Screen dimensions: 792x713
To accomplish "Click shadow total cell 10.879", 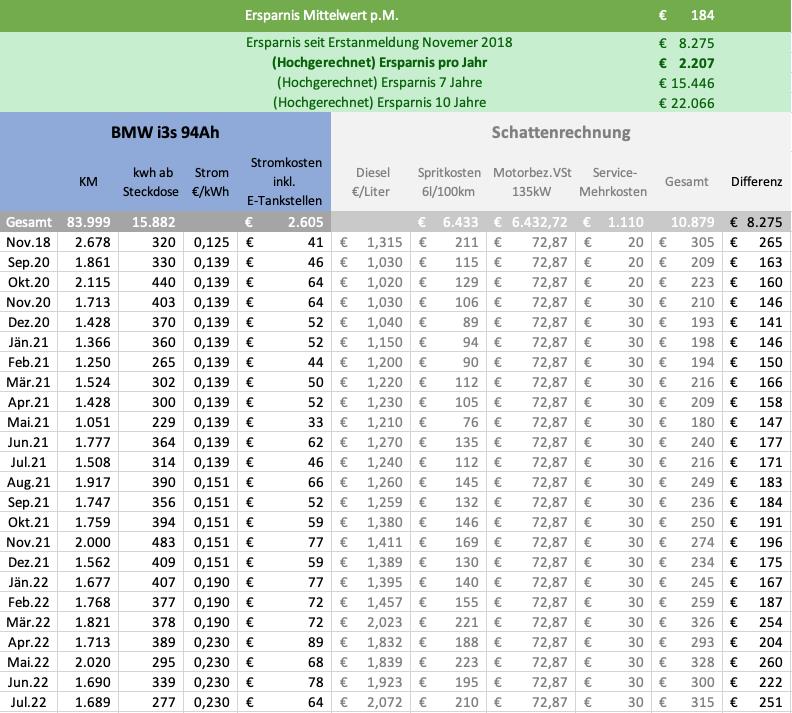I will (x=692, y=222).
